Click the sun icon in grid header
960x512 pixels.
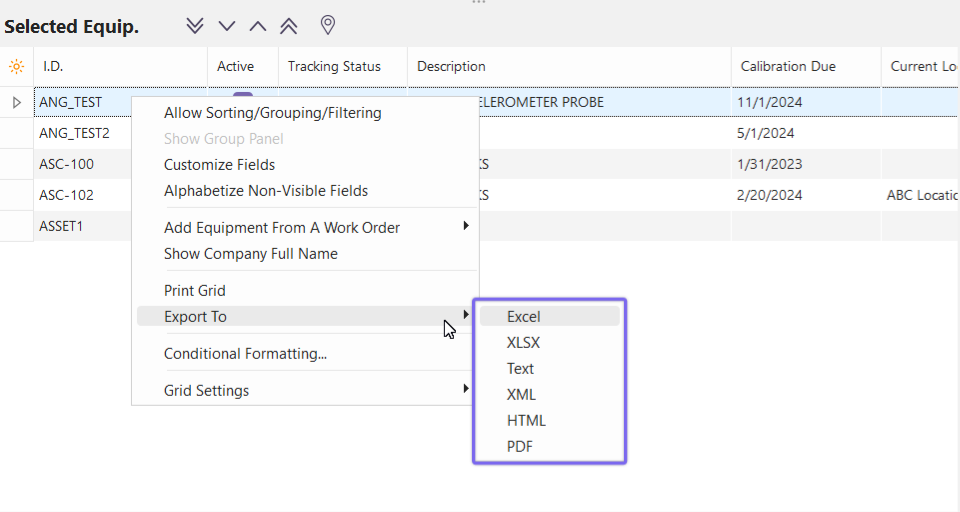[16, 67]
